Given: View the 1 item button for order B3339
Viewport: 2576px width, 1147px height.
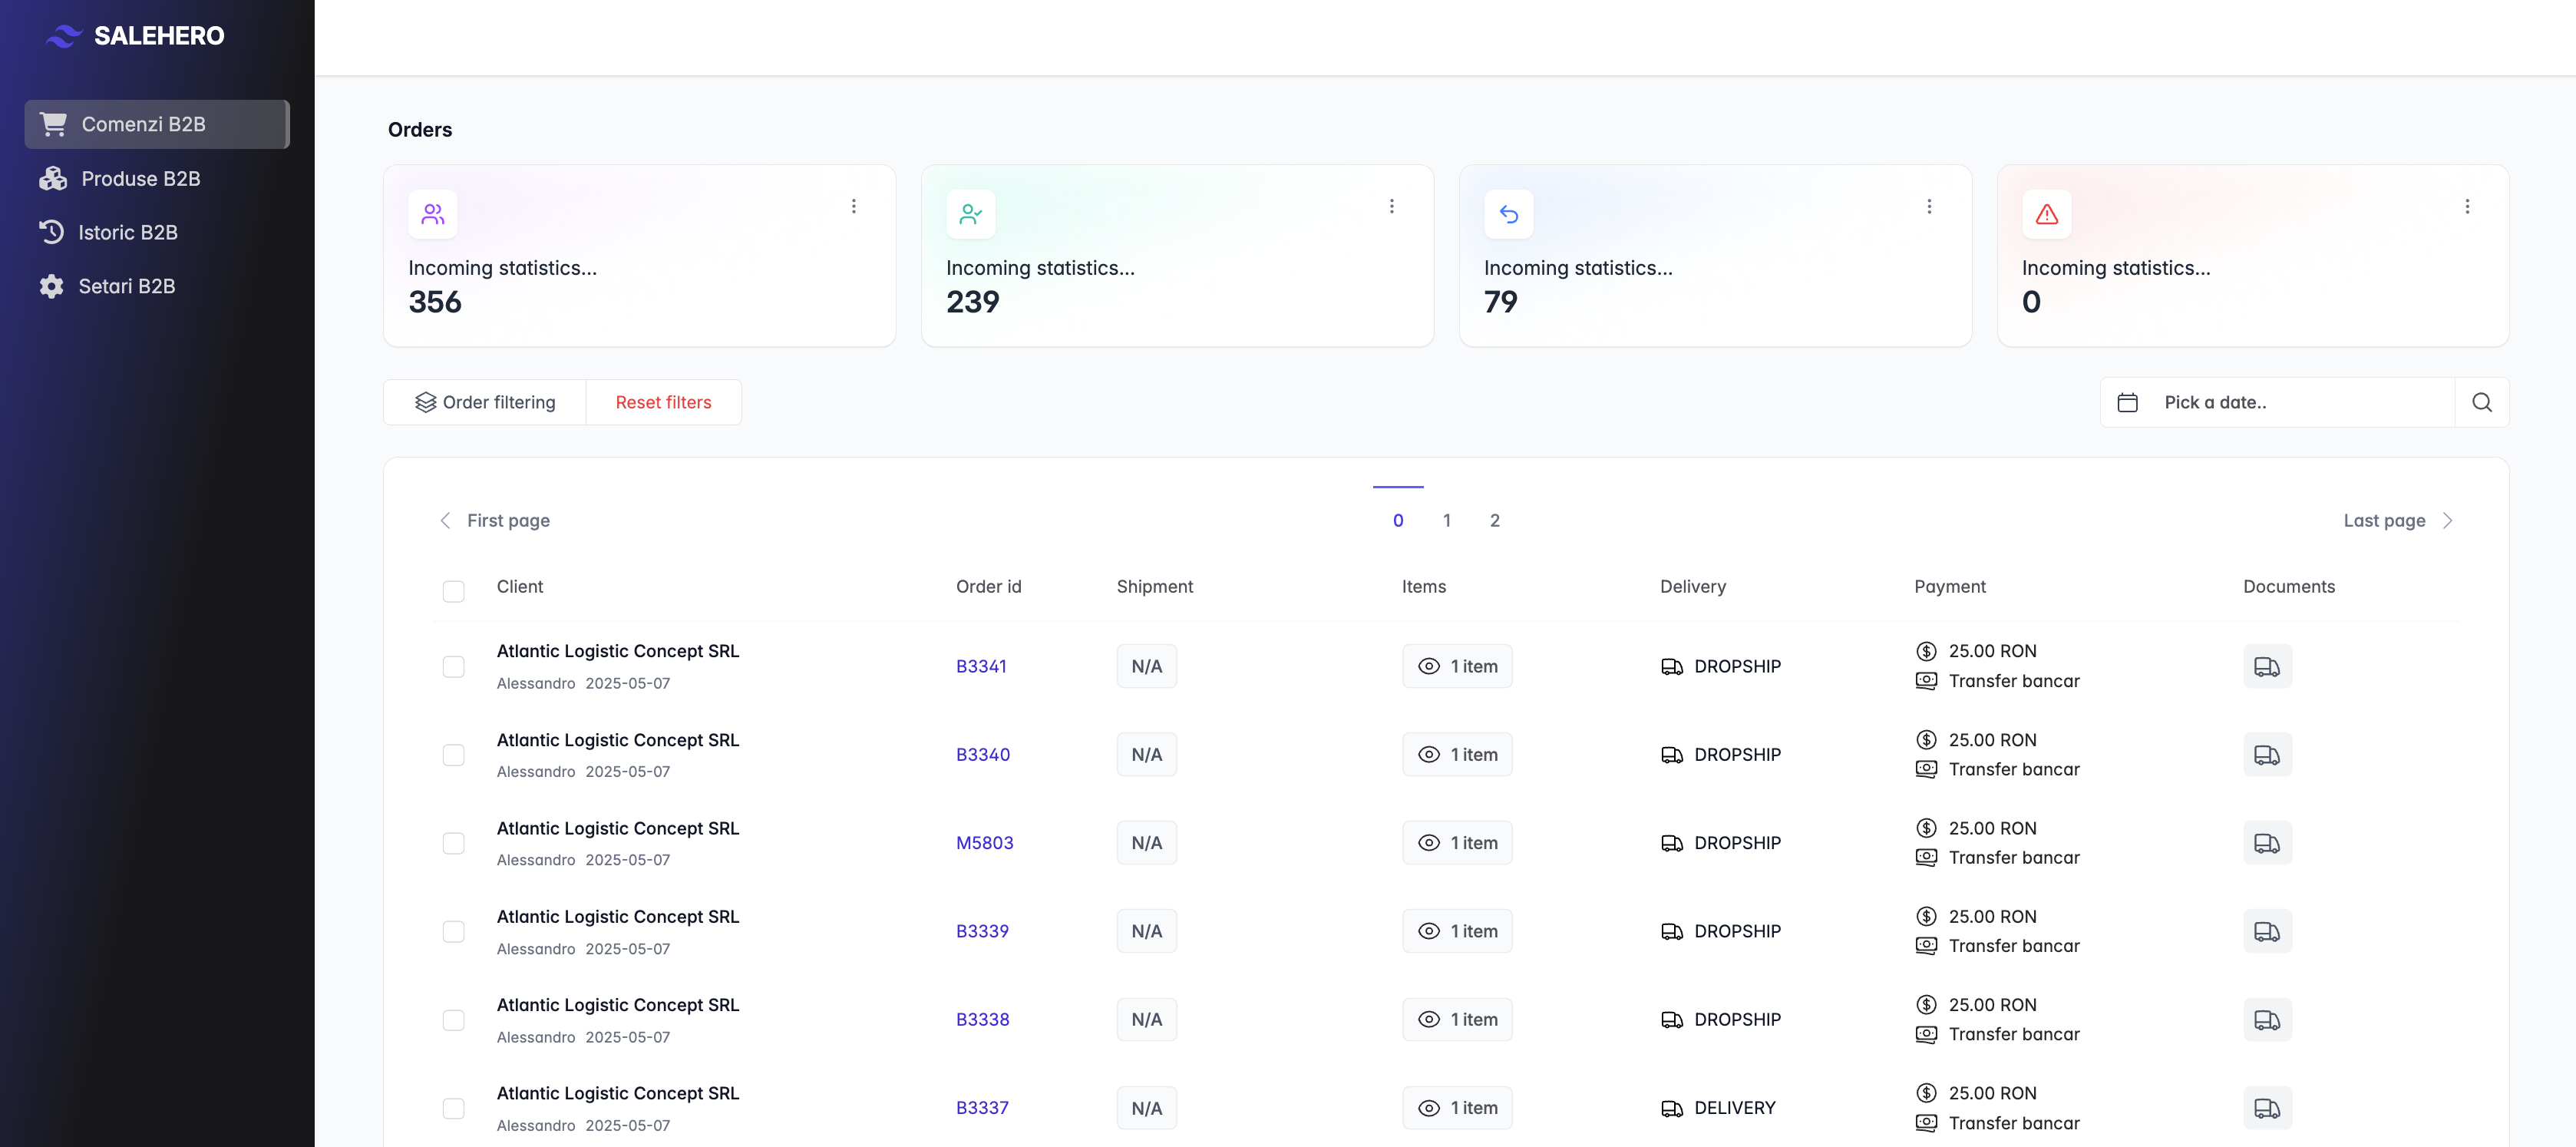Looking at the screenshot, I should (x=1457, y=931).
